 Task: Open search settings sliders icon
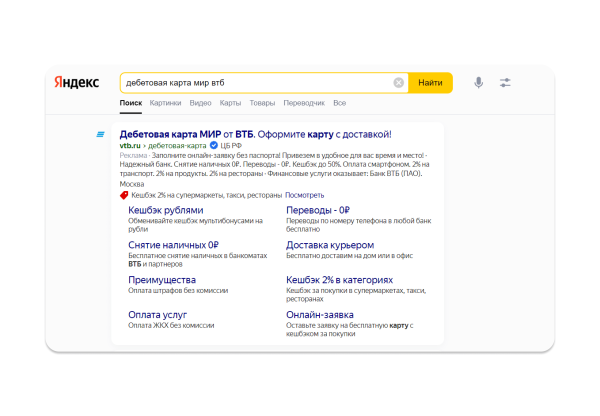click(x=505, y=83)
